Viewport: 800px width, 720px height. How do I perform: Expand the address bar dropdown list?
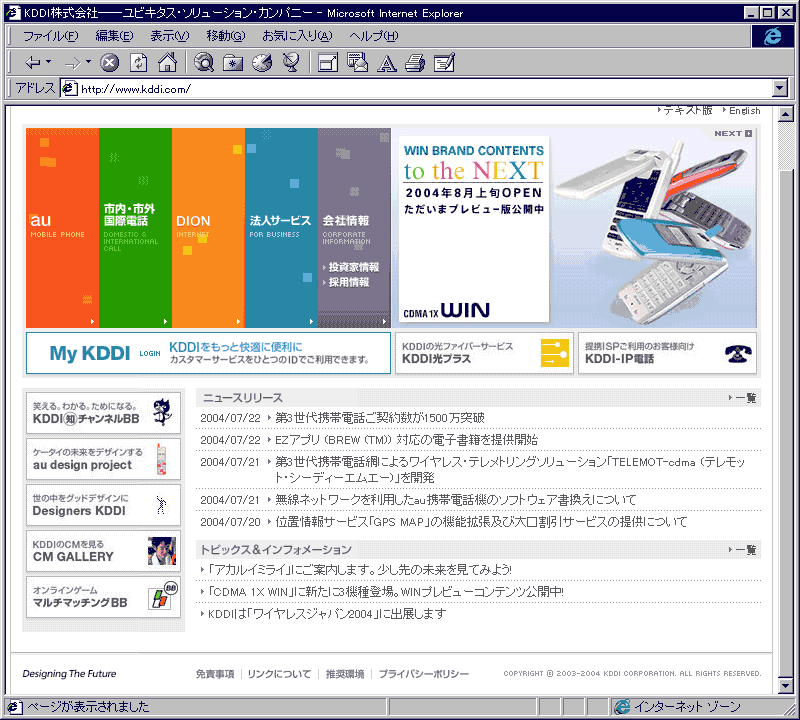coord(780,89)
